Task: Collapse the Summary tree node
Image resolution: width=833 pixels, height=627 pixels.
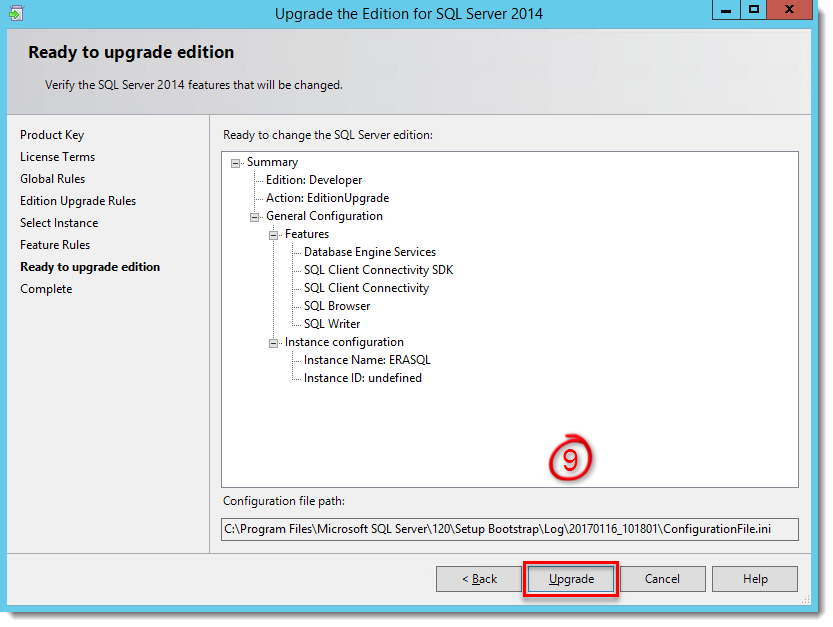Action: pyautogui.click(x=235, y=163)
